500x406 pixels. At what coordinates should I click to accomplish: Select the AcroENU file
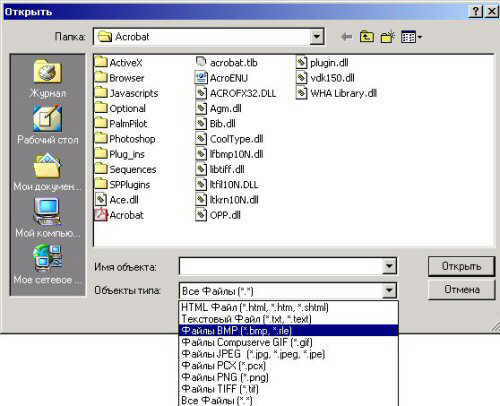pos(222,78)
